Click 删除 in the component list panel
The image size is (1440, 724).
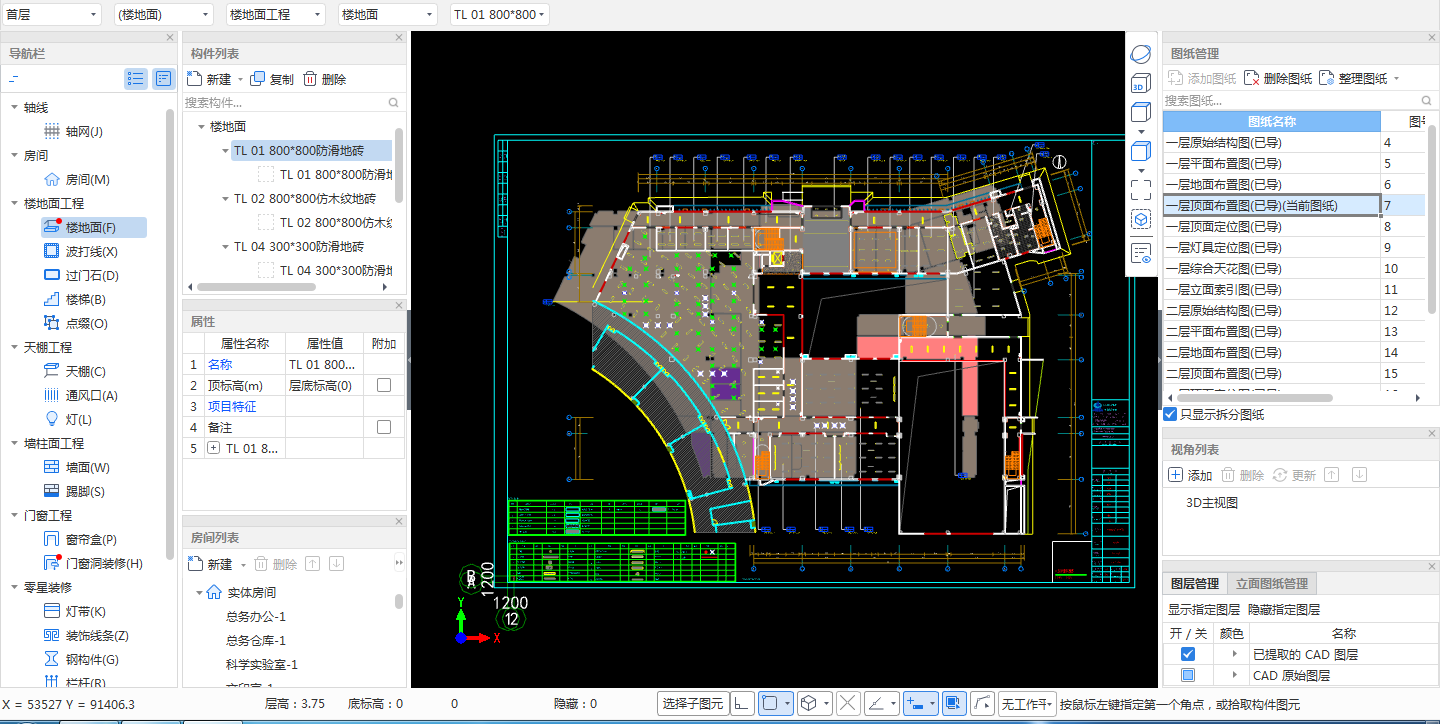tap(325, 79)
